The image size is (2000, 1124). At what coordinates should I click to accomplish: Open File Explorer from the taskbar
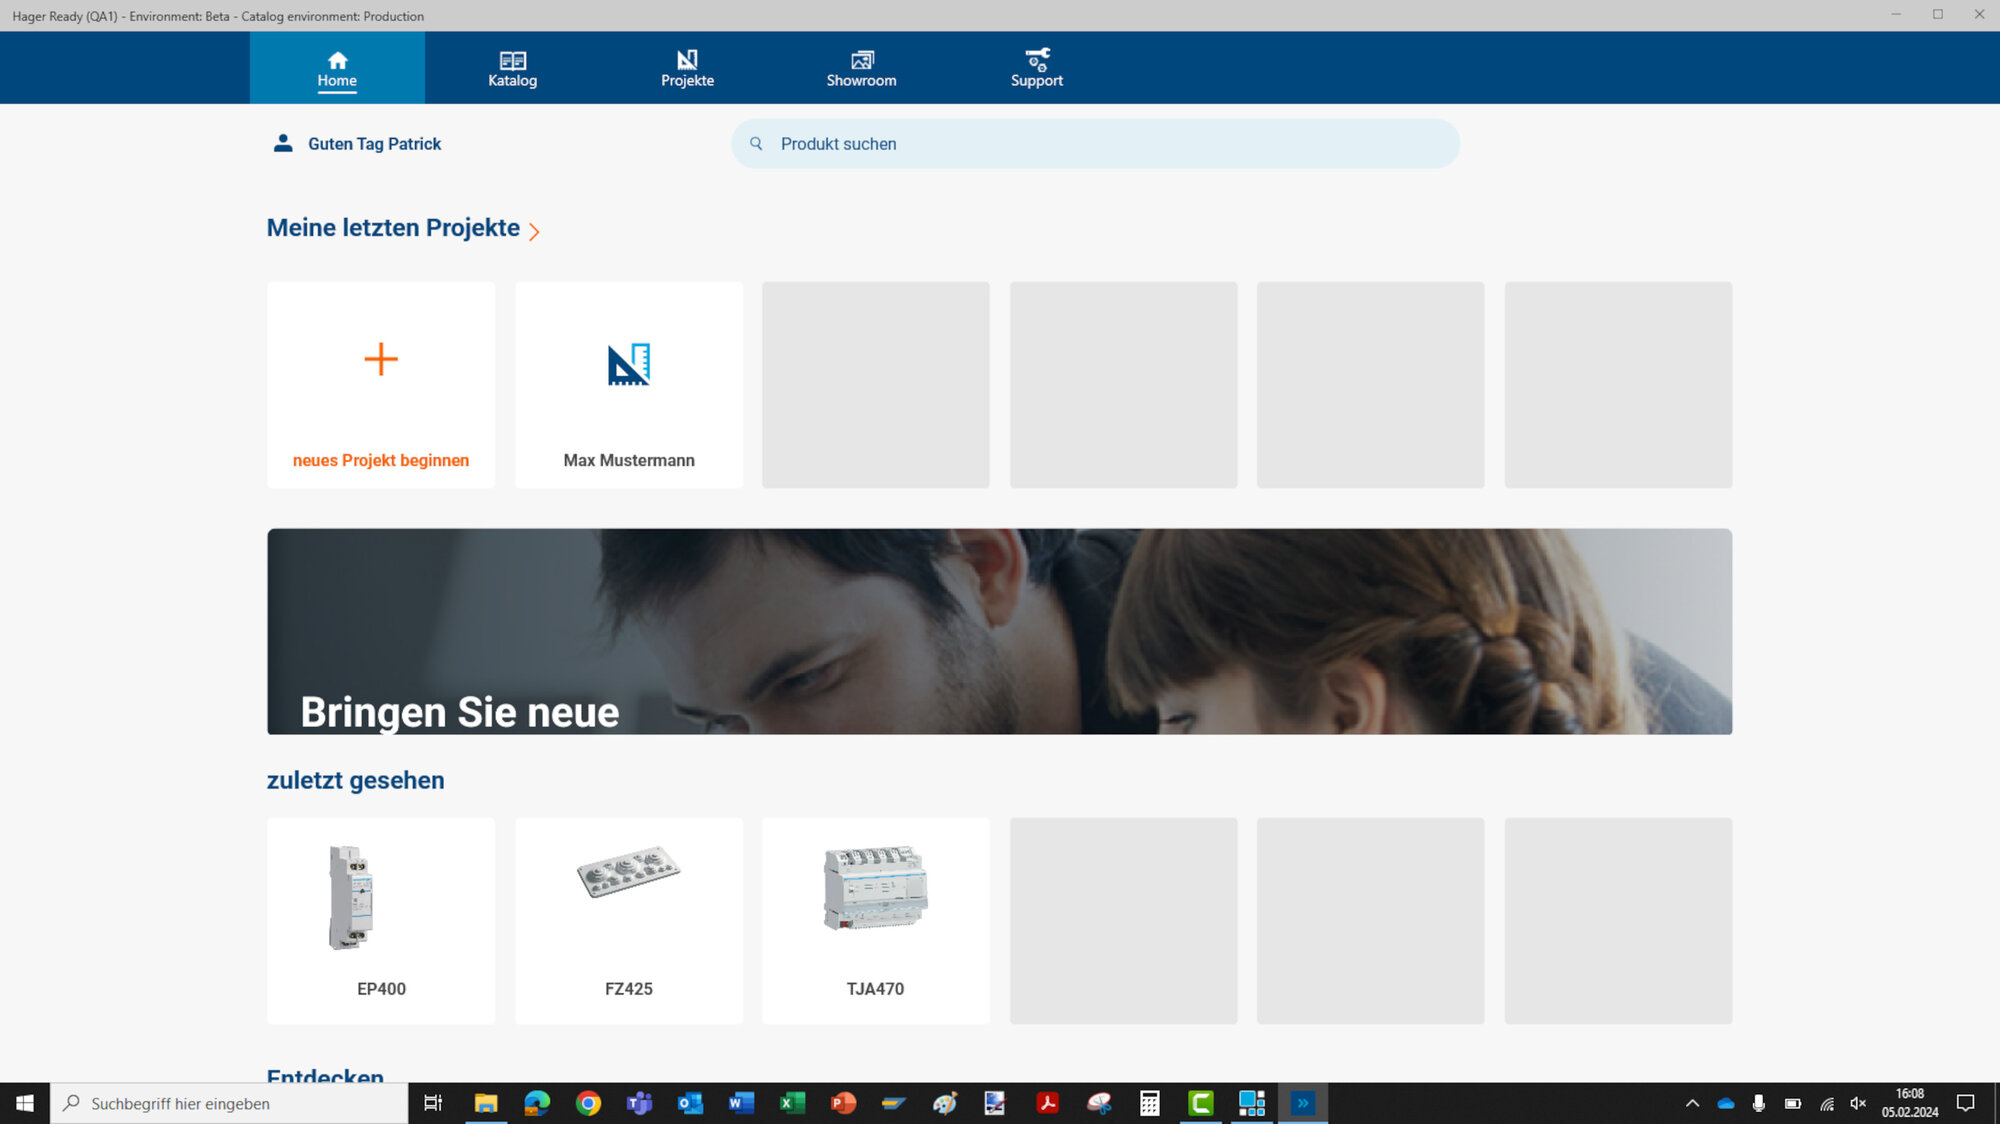[486, 1103]
